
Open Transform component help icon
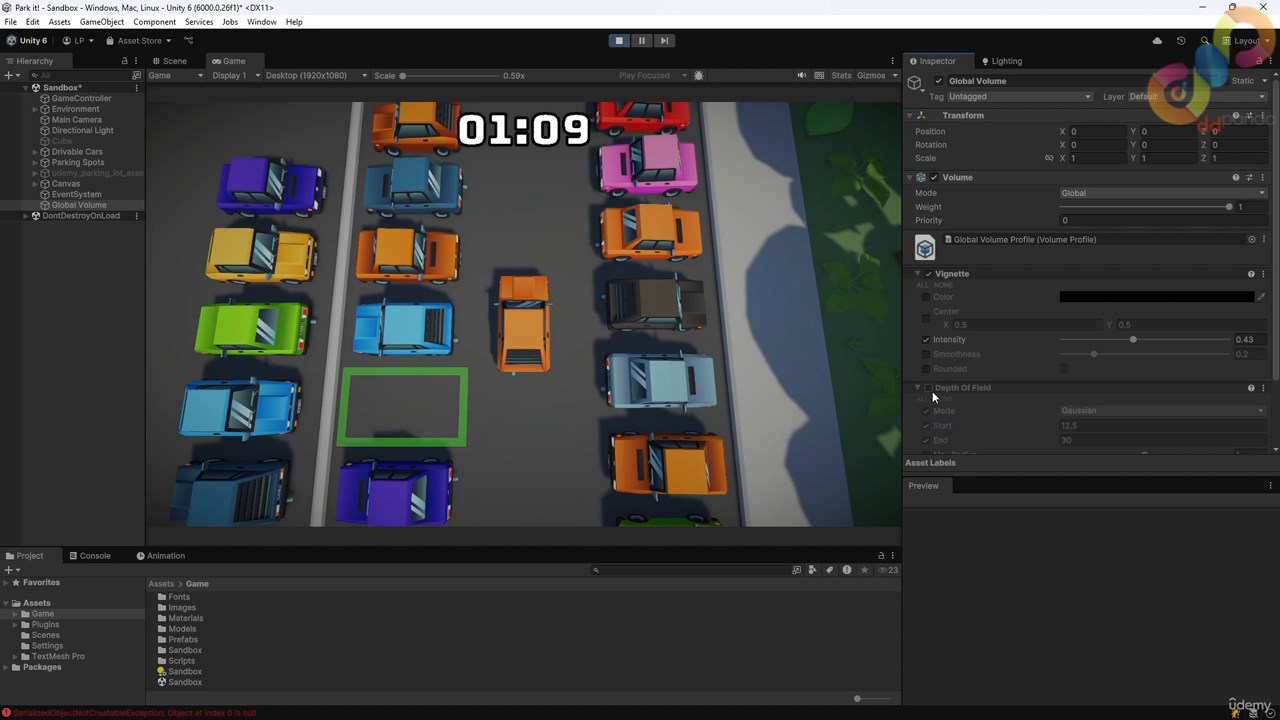click(1236, 116)
